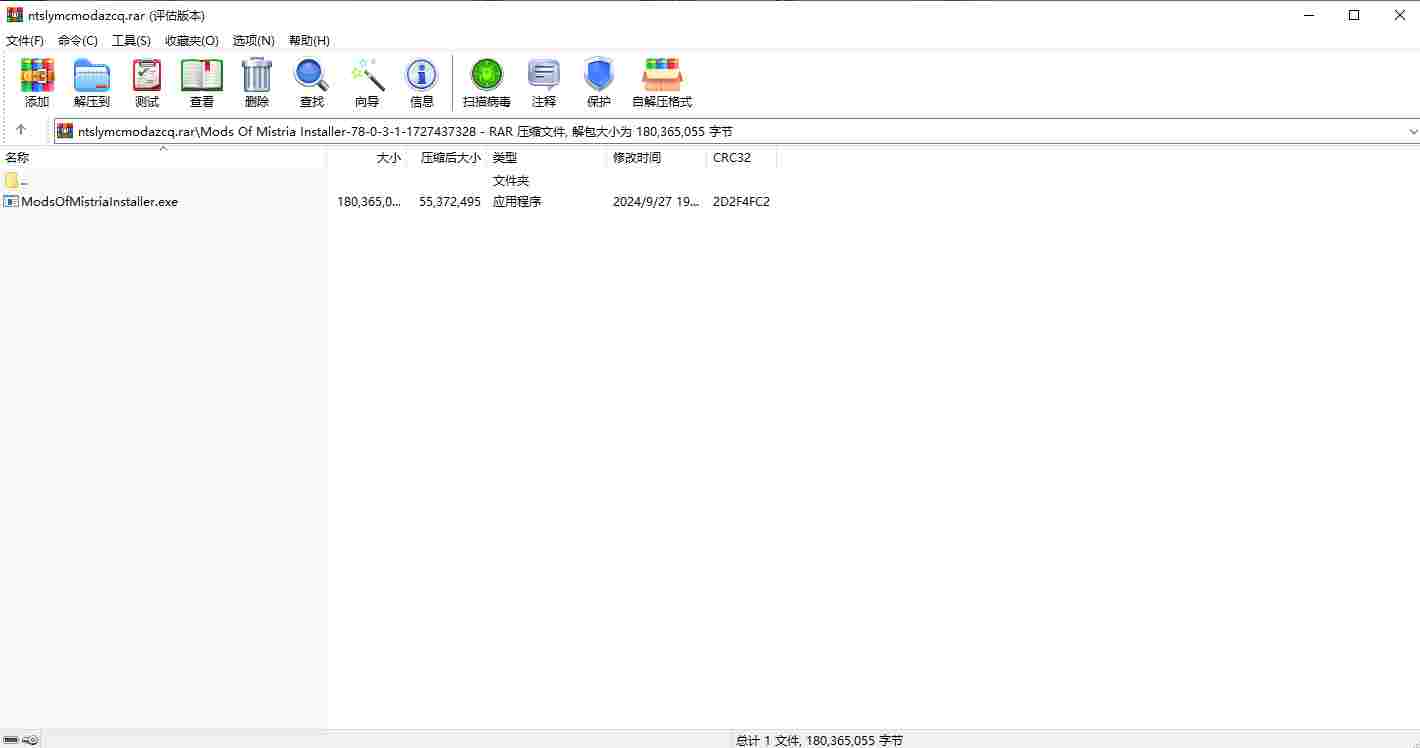Screen dimensions: 1420x748
Task: Open the 工具(S) menu
Action: [x=131, y=40]
